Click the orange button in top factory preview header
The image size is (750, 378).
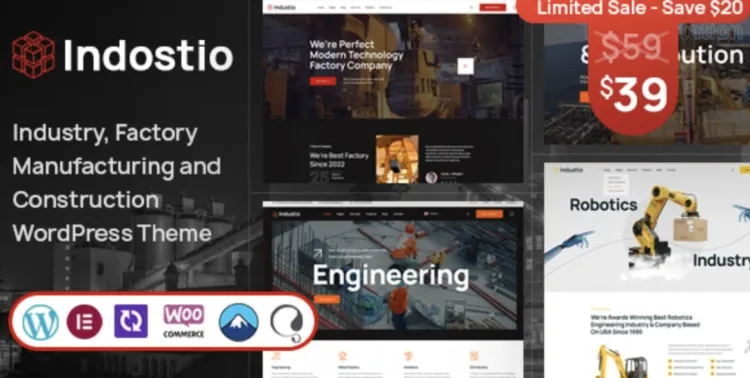pos(492,7)
